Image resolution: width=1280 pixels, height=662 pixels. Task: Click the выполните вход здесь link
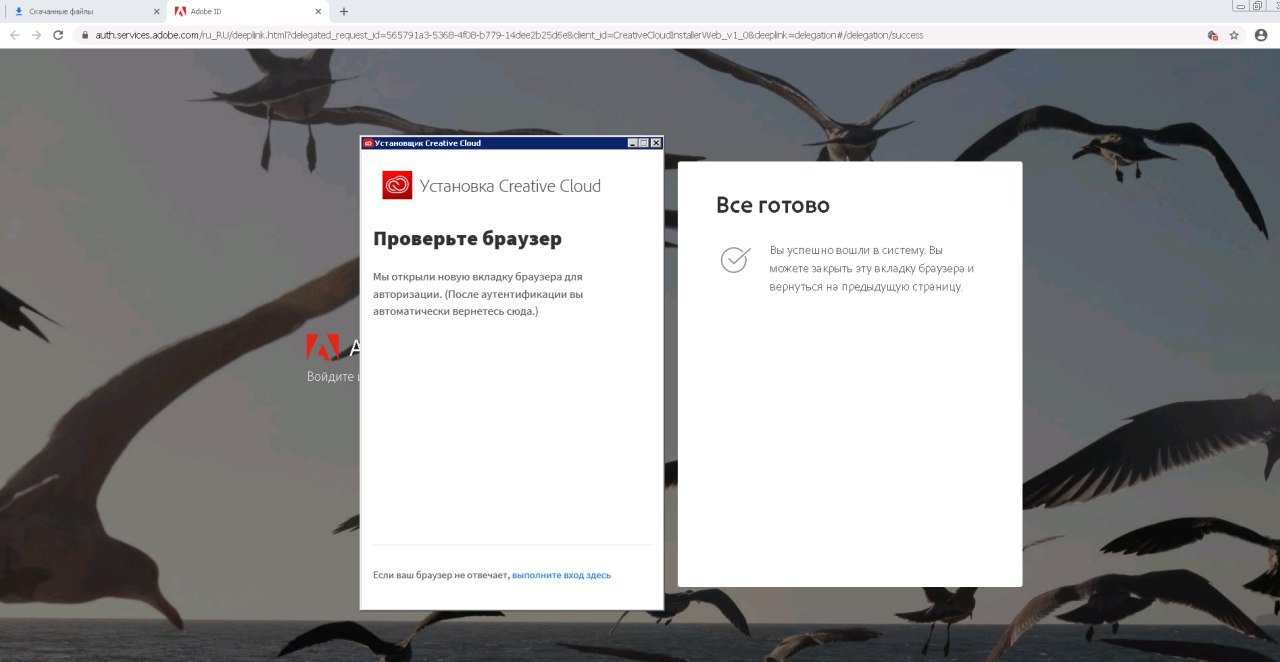click(561, 575)
